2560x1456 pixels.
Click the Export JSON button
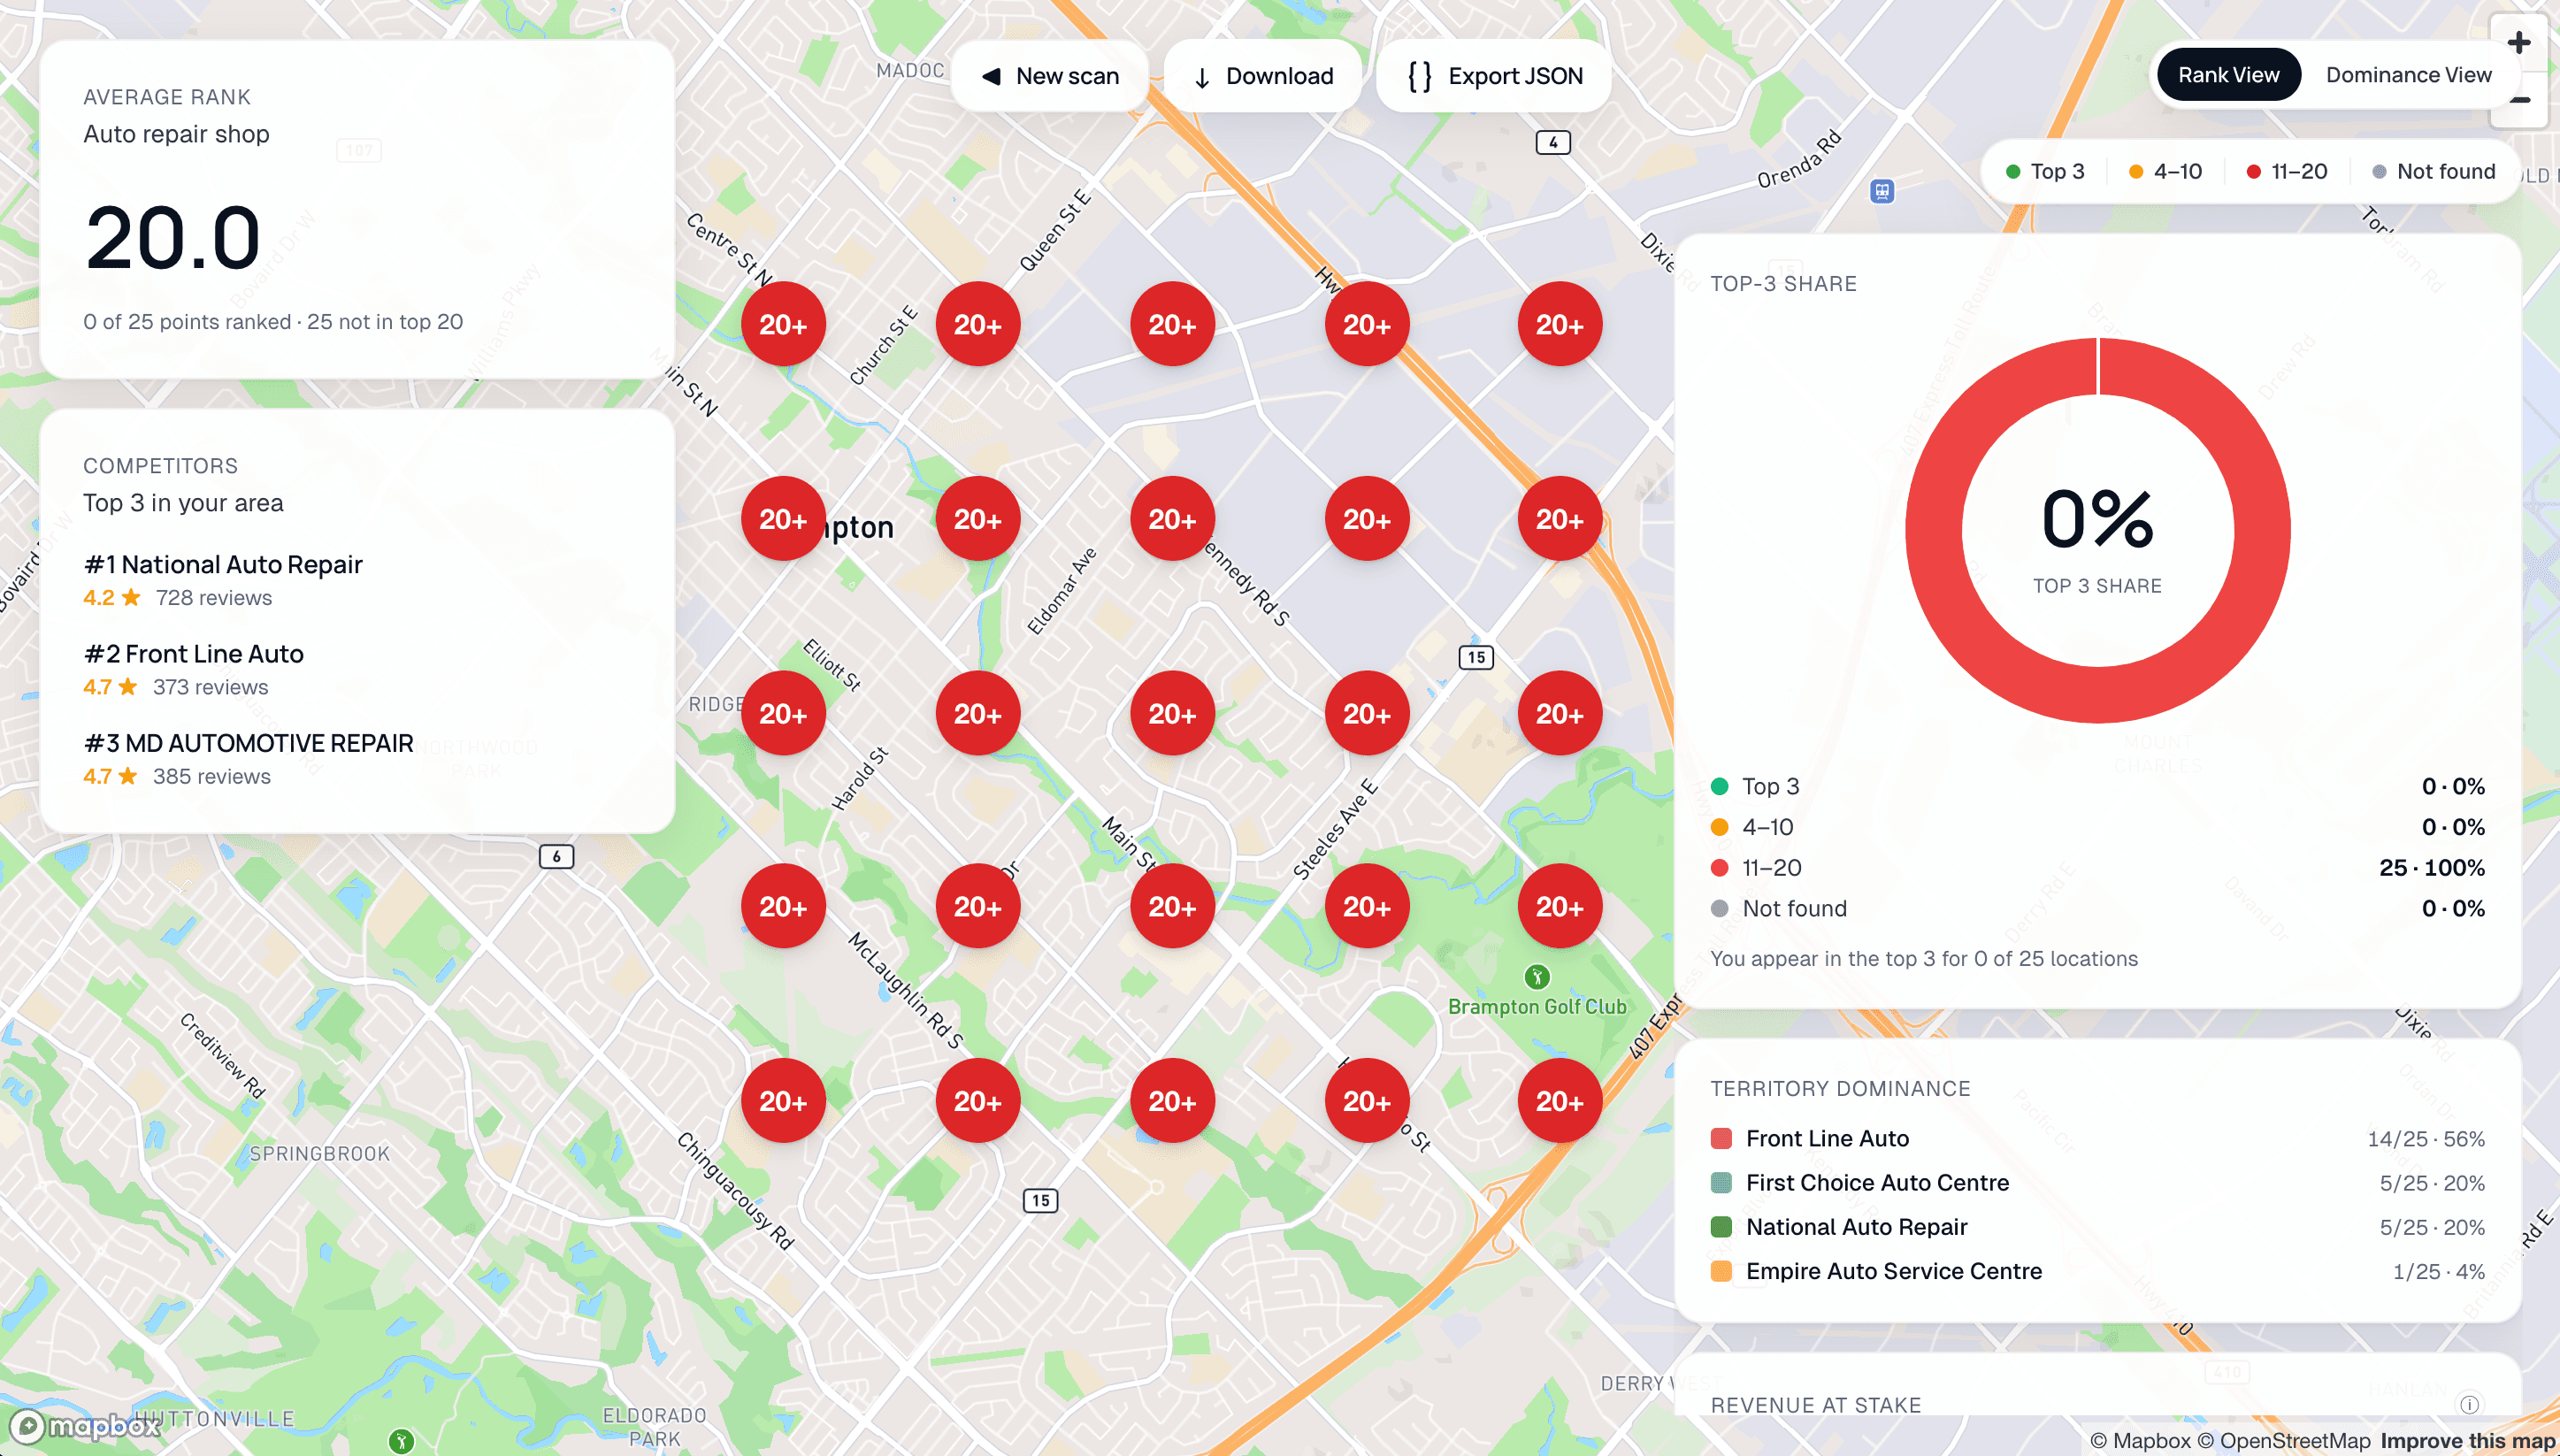(1494, 76)
